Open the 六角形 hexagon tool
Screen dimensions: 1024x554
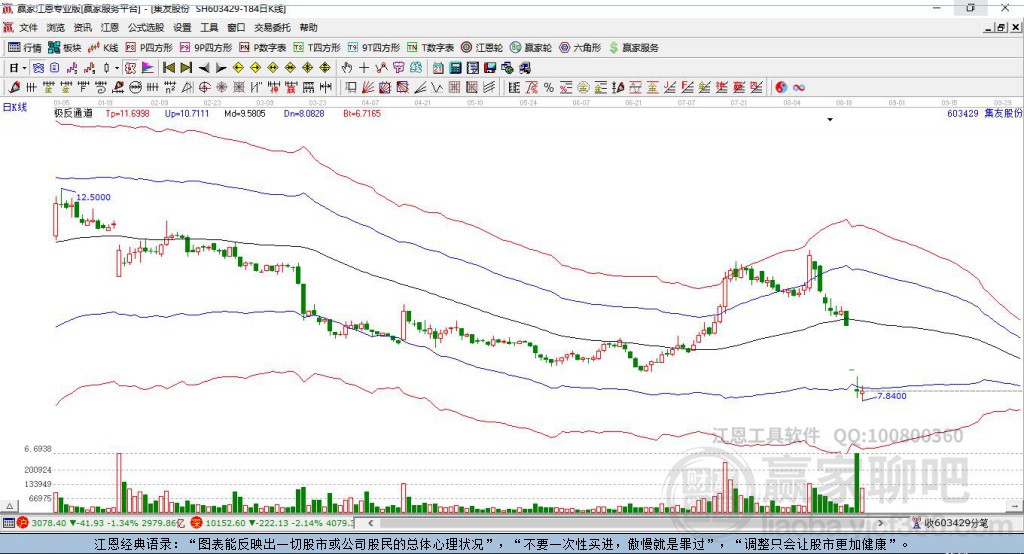pos(580,48)
